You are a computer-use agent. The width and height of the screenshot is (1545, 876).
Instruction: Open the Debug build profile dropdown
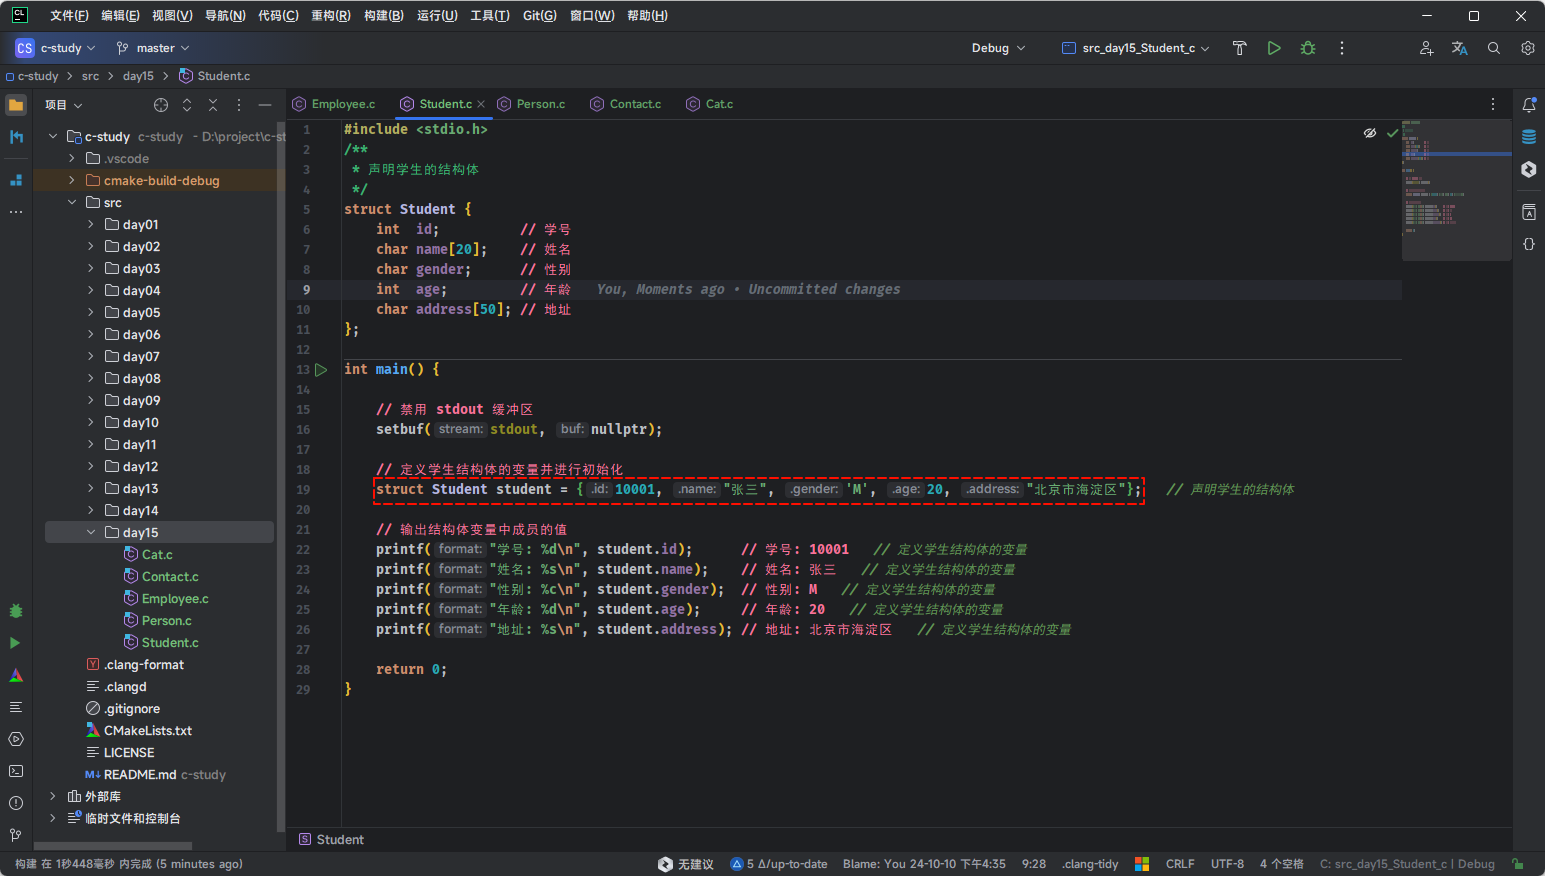coord(998,48)
